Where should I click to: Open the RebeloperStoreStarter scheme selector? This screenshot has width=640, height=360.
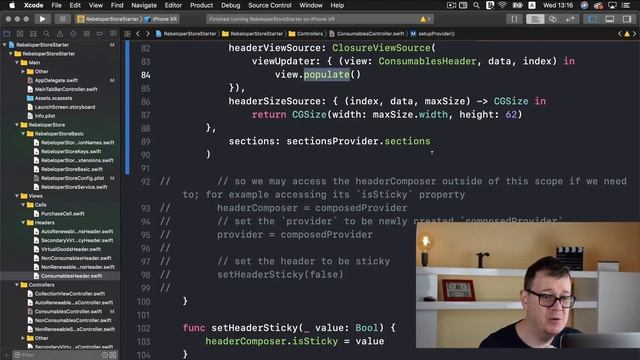(x=108, y=19)
